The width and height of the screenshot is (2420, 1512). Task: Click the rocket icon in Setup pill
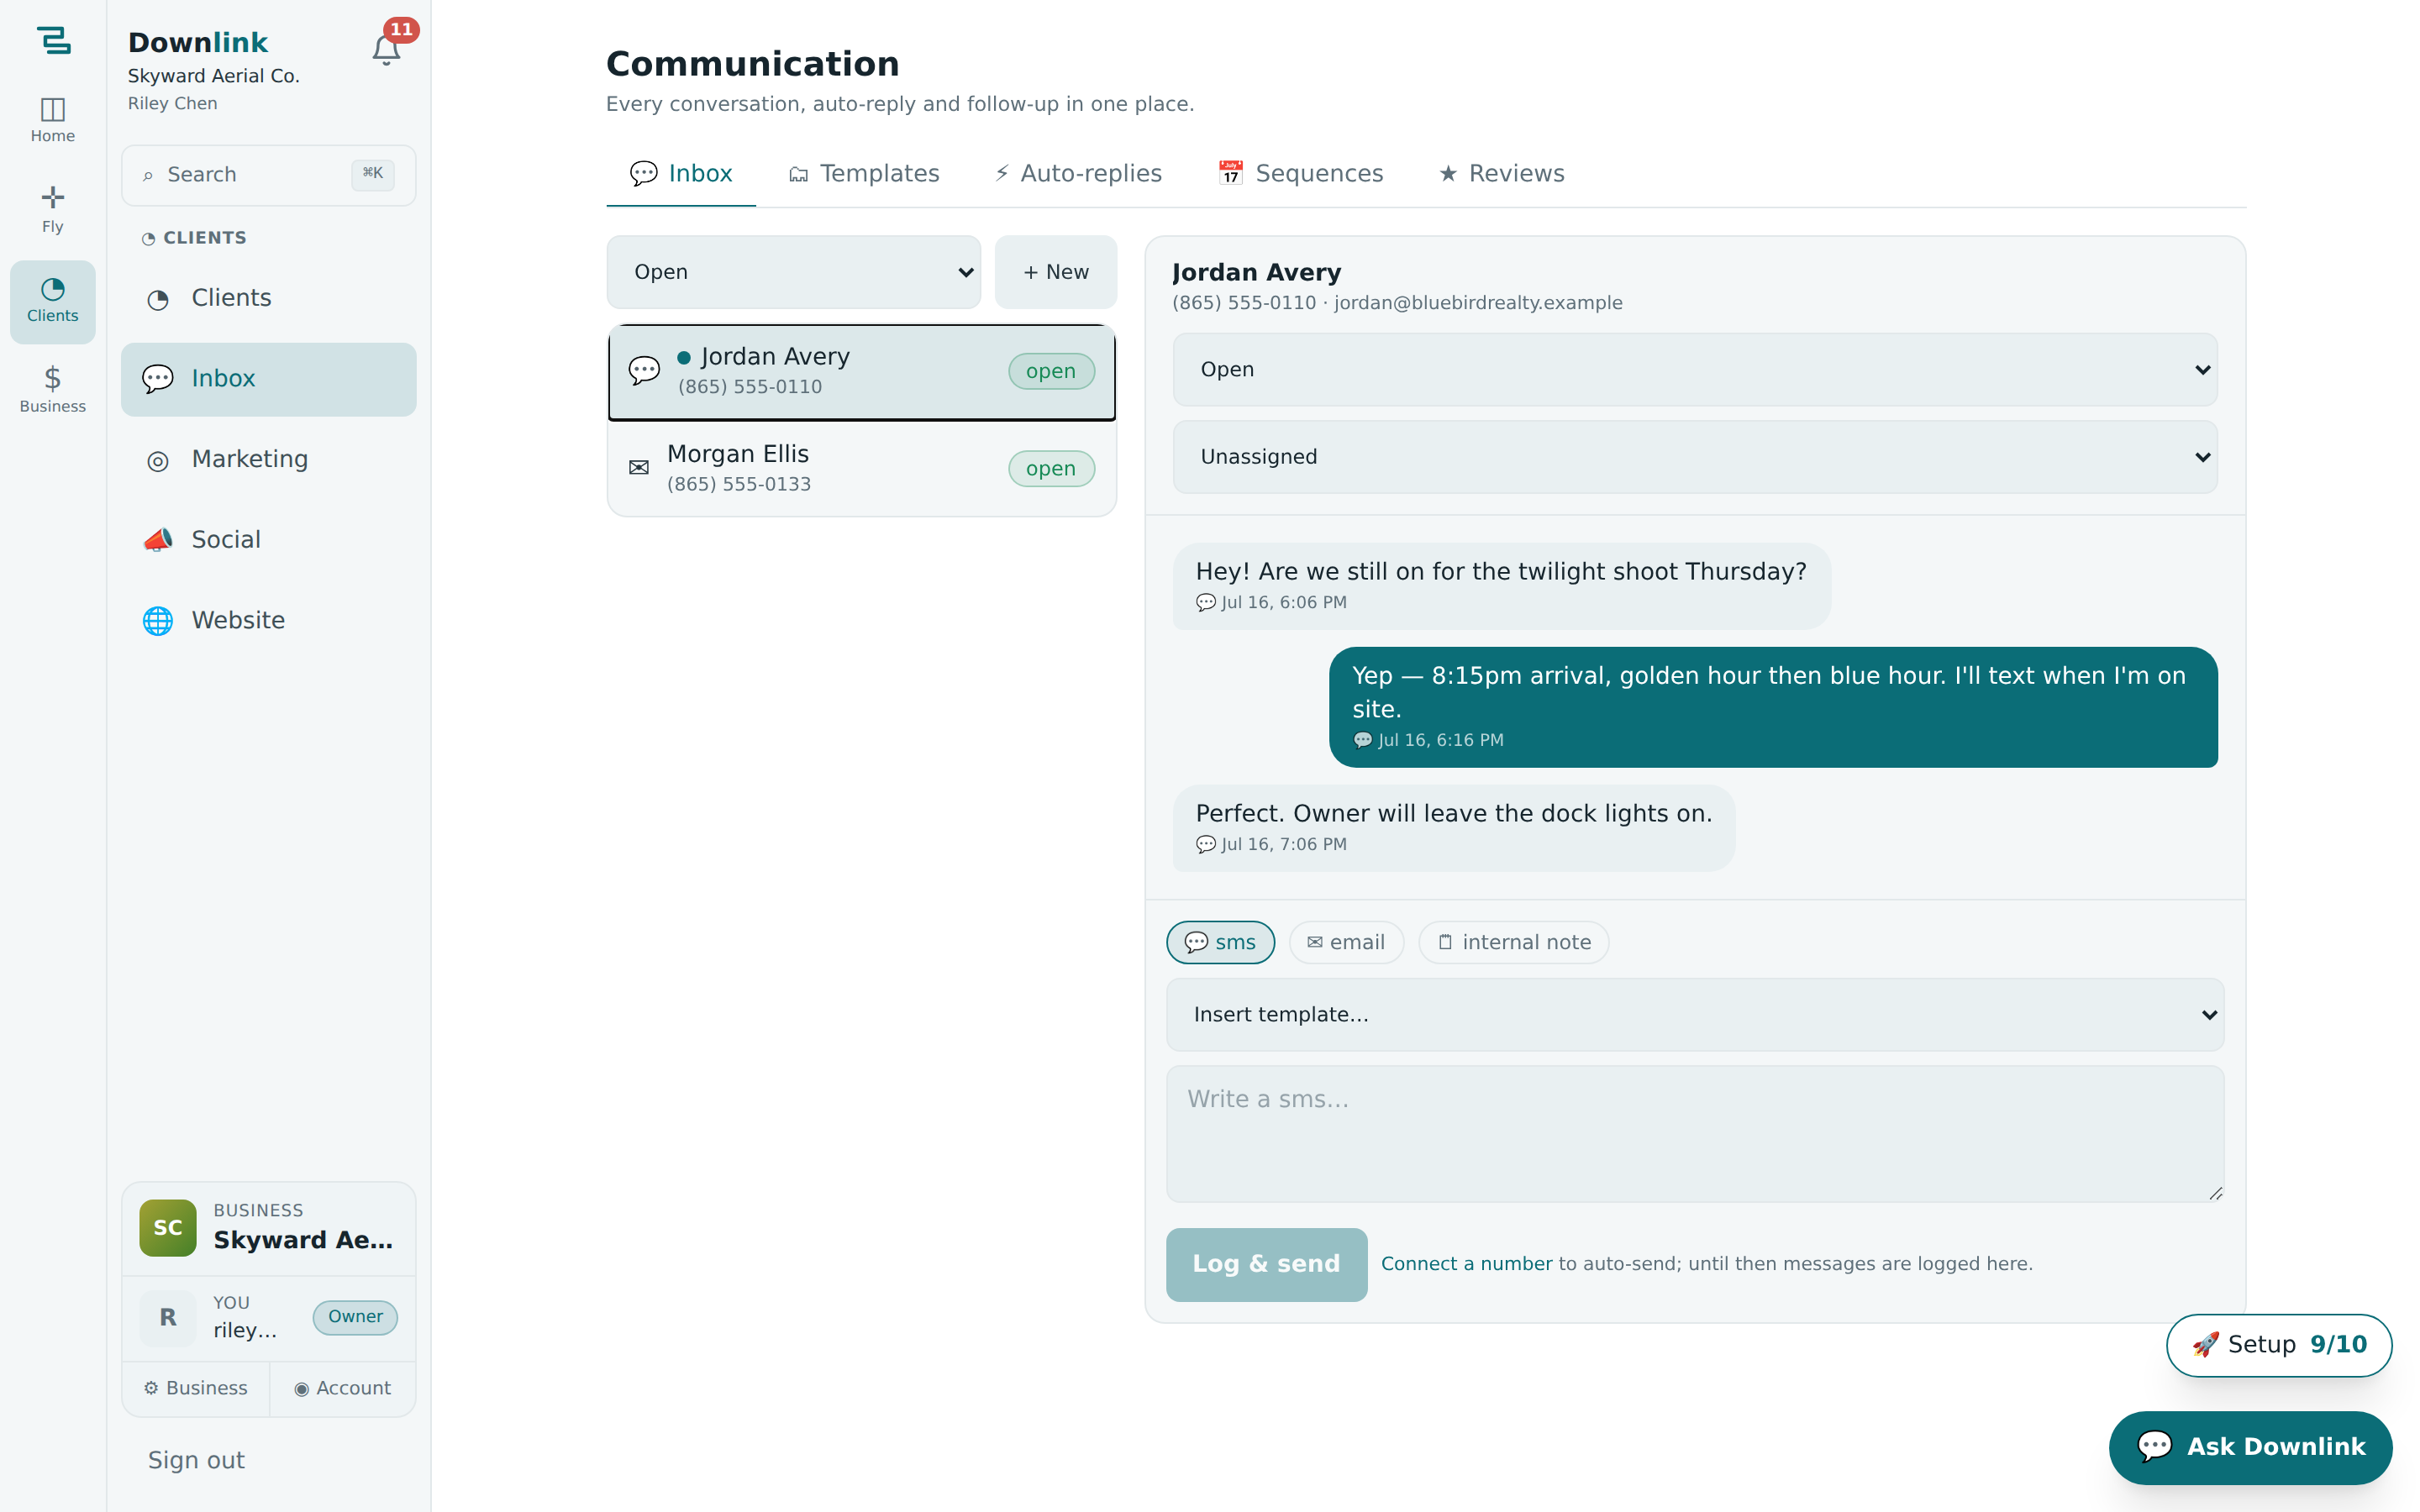click(x=2205, y=1345)
